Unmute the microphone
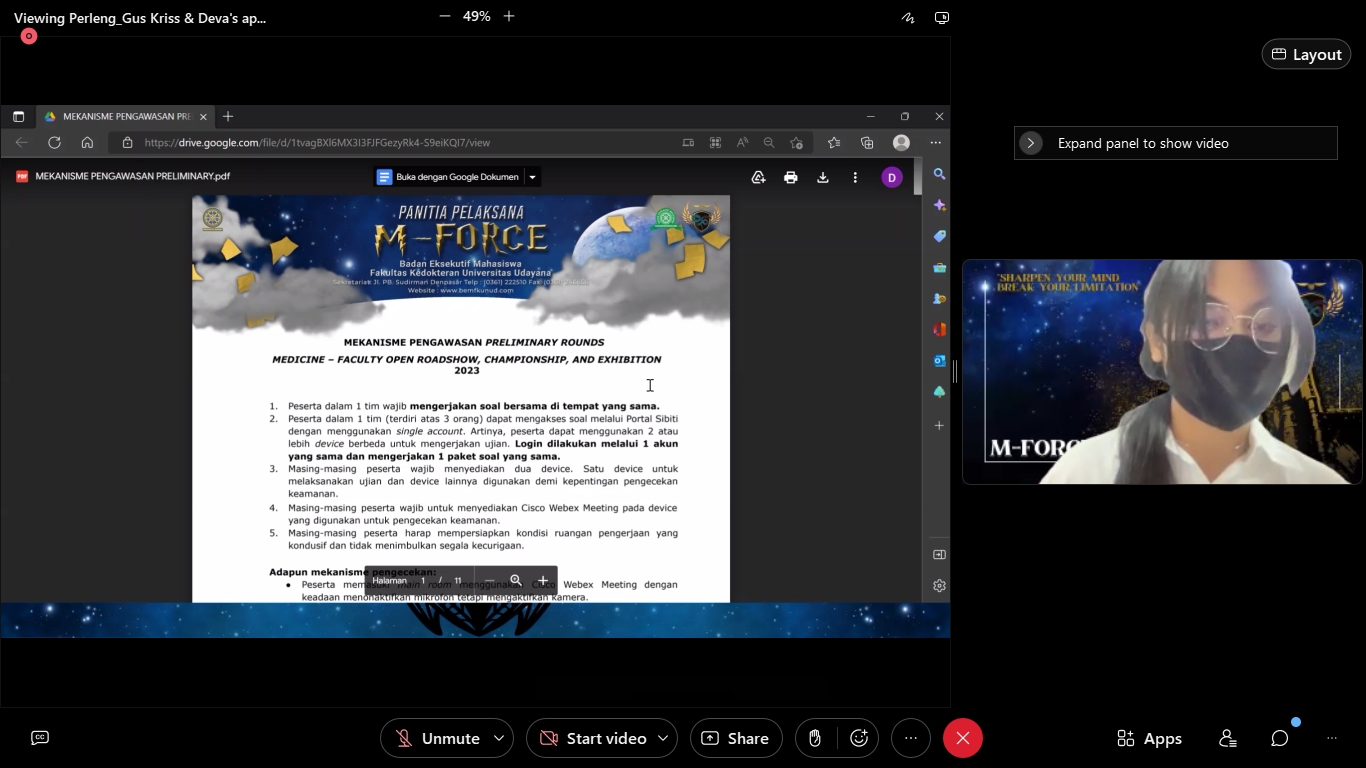This screenshot has width=1366, height=768. click(437, 738)
